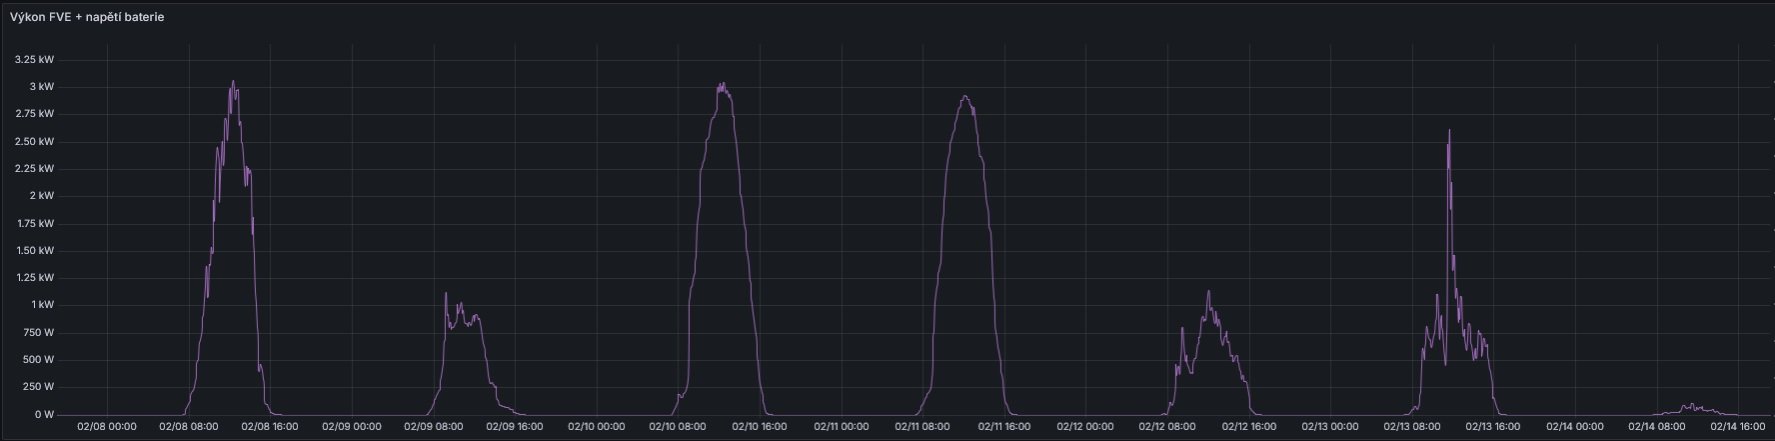Select the '02/14 08:00' time label
The height and width of the screenshot is (441, 1775).
point(1658,426)
